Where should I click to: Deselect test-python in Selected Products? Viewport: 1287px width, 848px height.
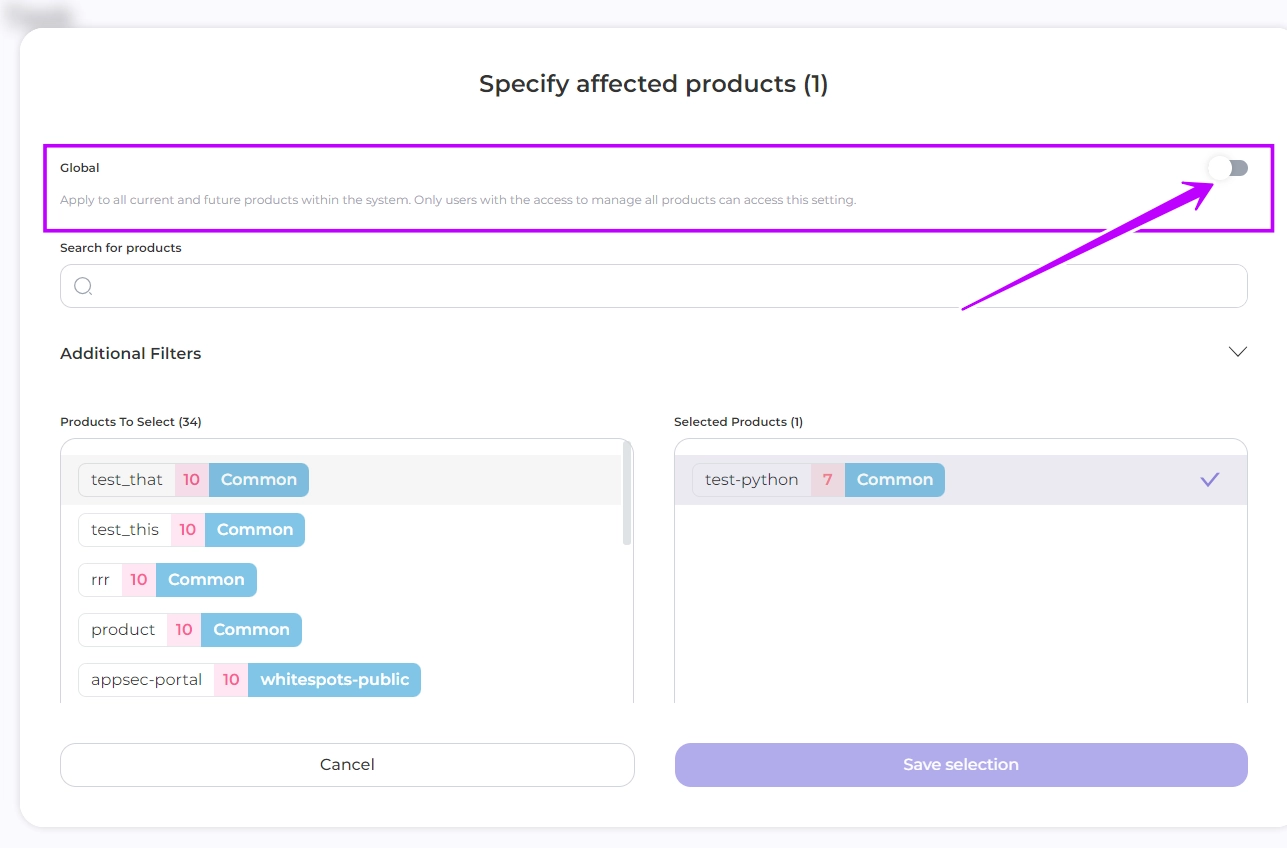coord(752,480)
